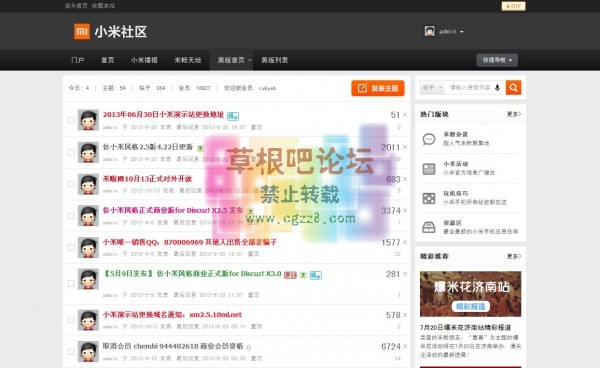Click the 设为首页 link at top
This screenshot has width=600, height=368.
coord(76,6)
